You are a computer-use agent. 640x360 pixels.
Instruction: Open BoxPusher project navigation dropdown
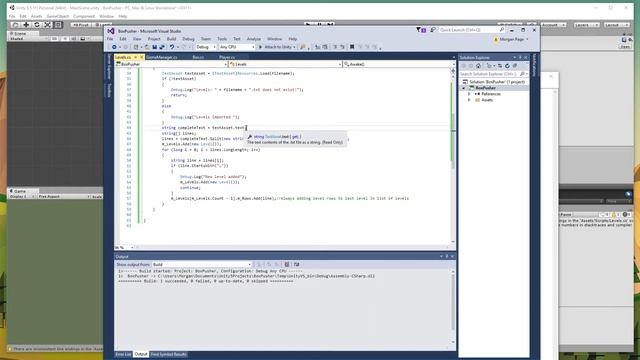[x=171, y=64]
